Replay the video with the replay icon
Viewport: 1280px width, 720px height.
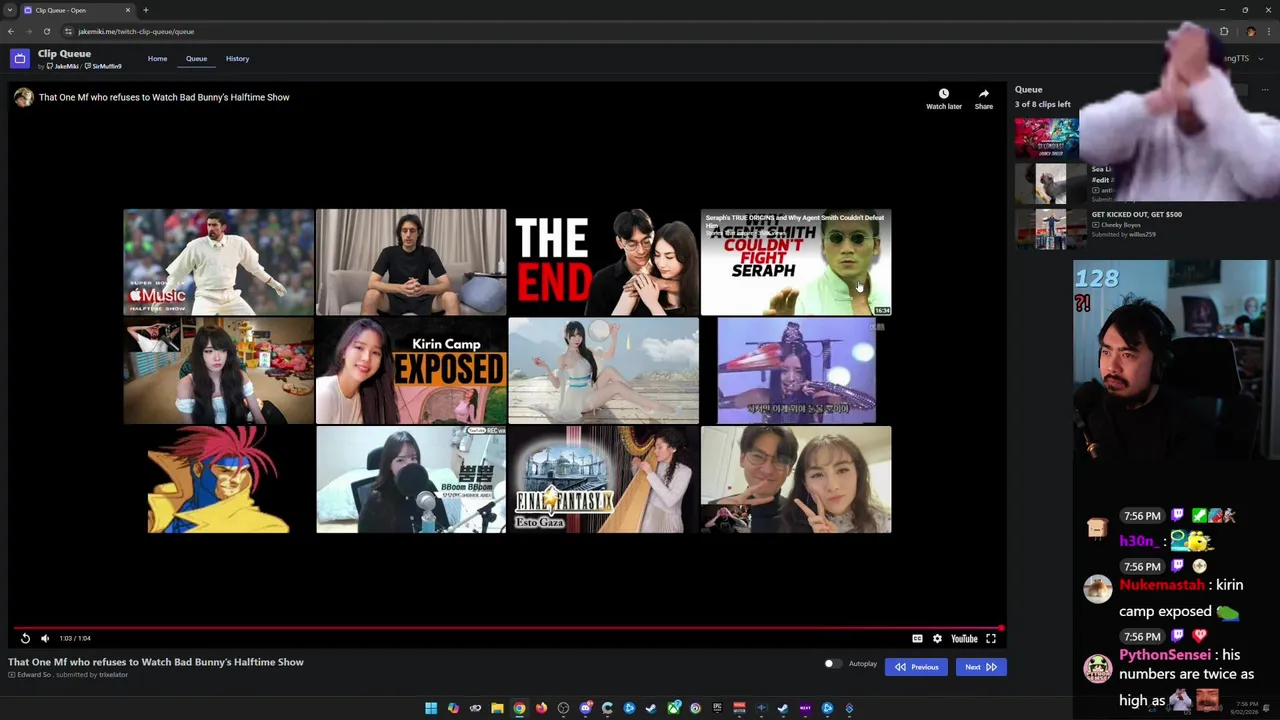pyautogui.click(x=25, y=638)
